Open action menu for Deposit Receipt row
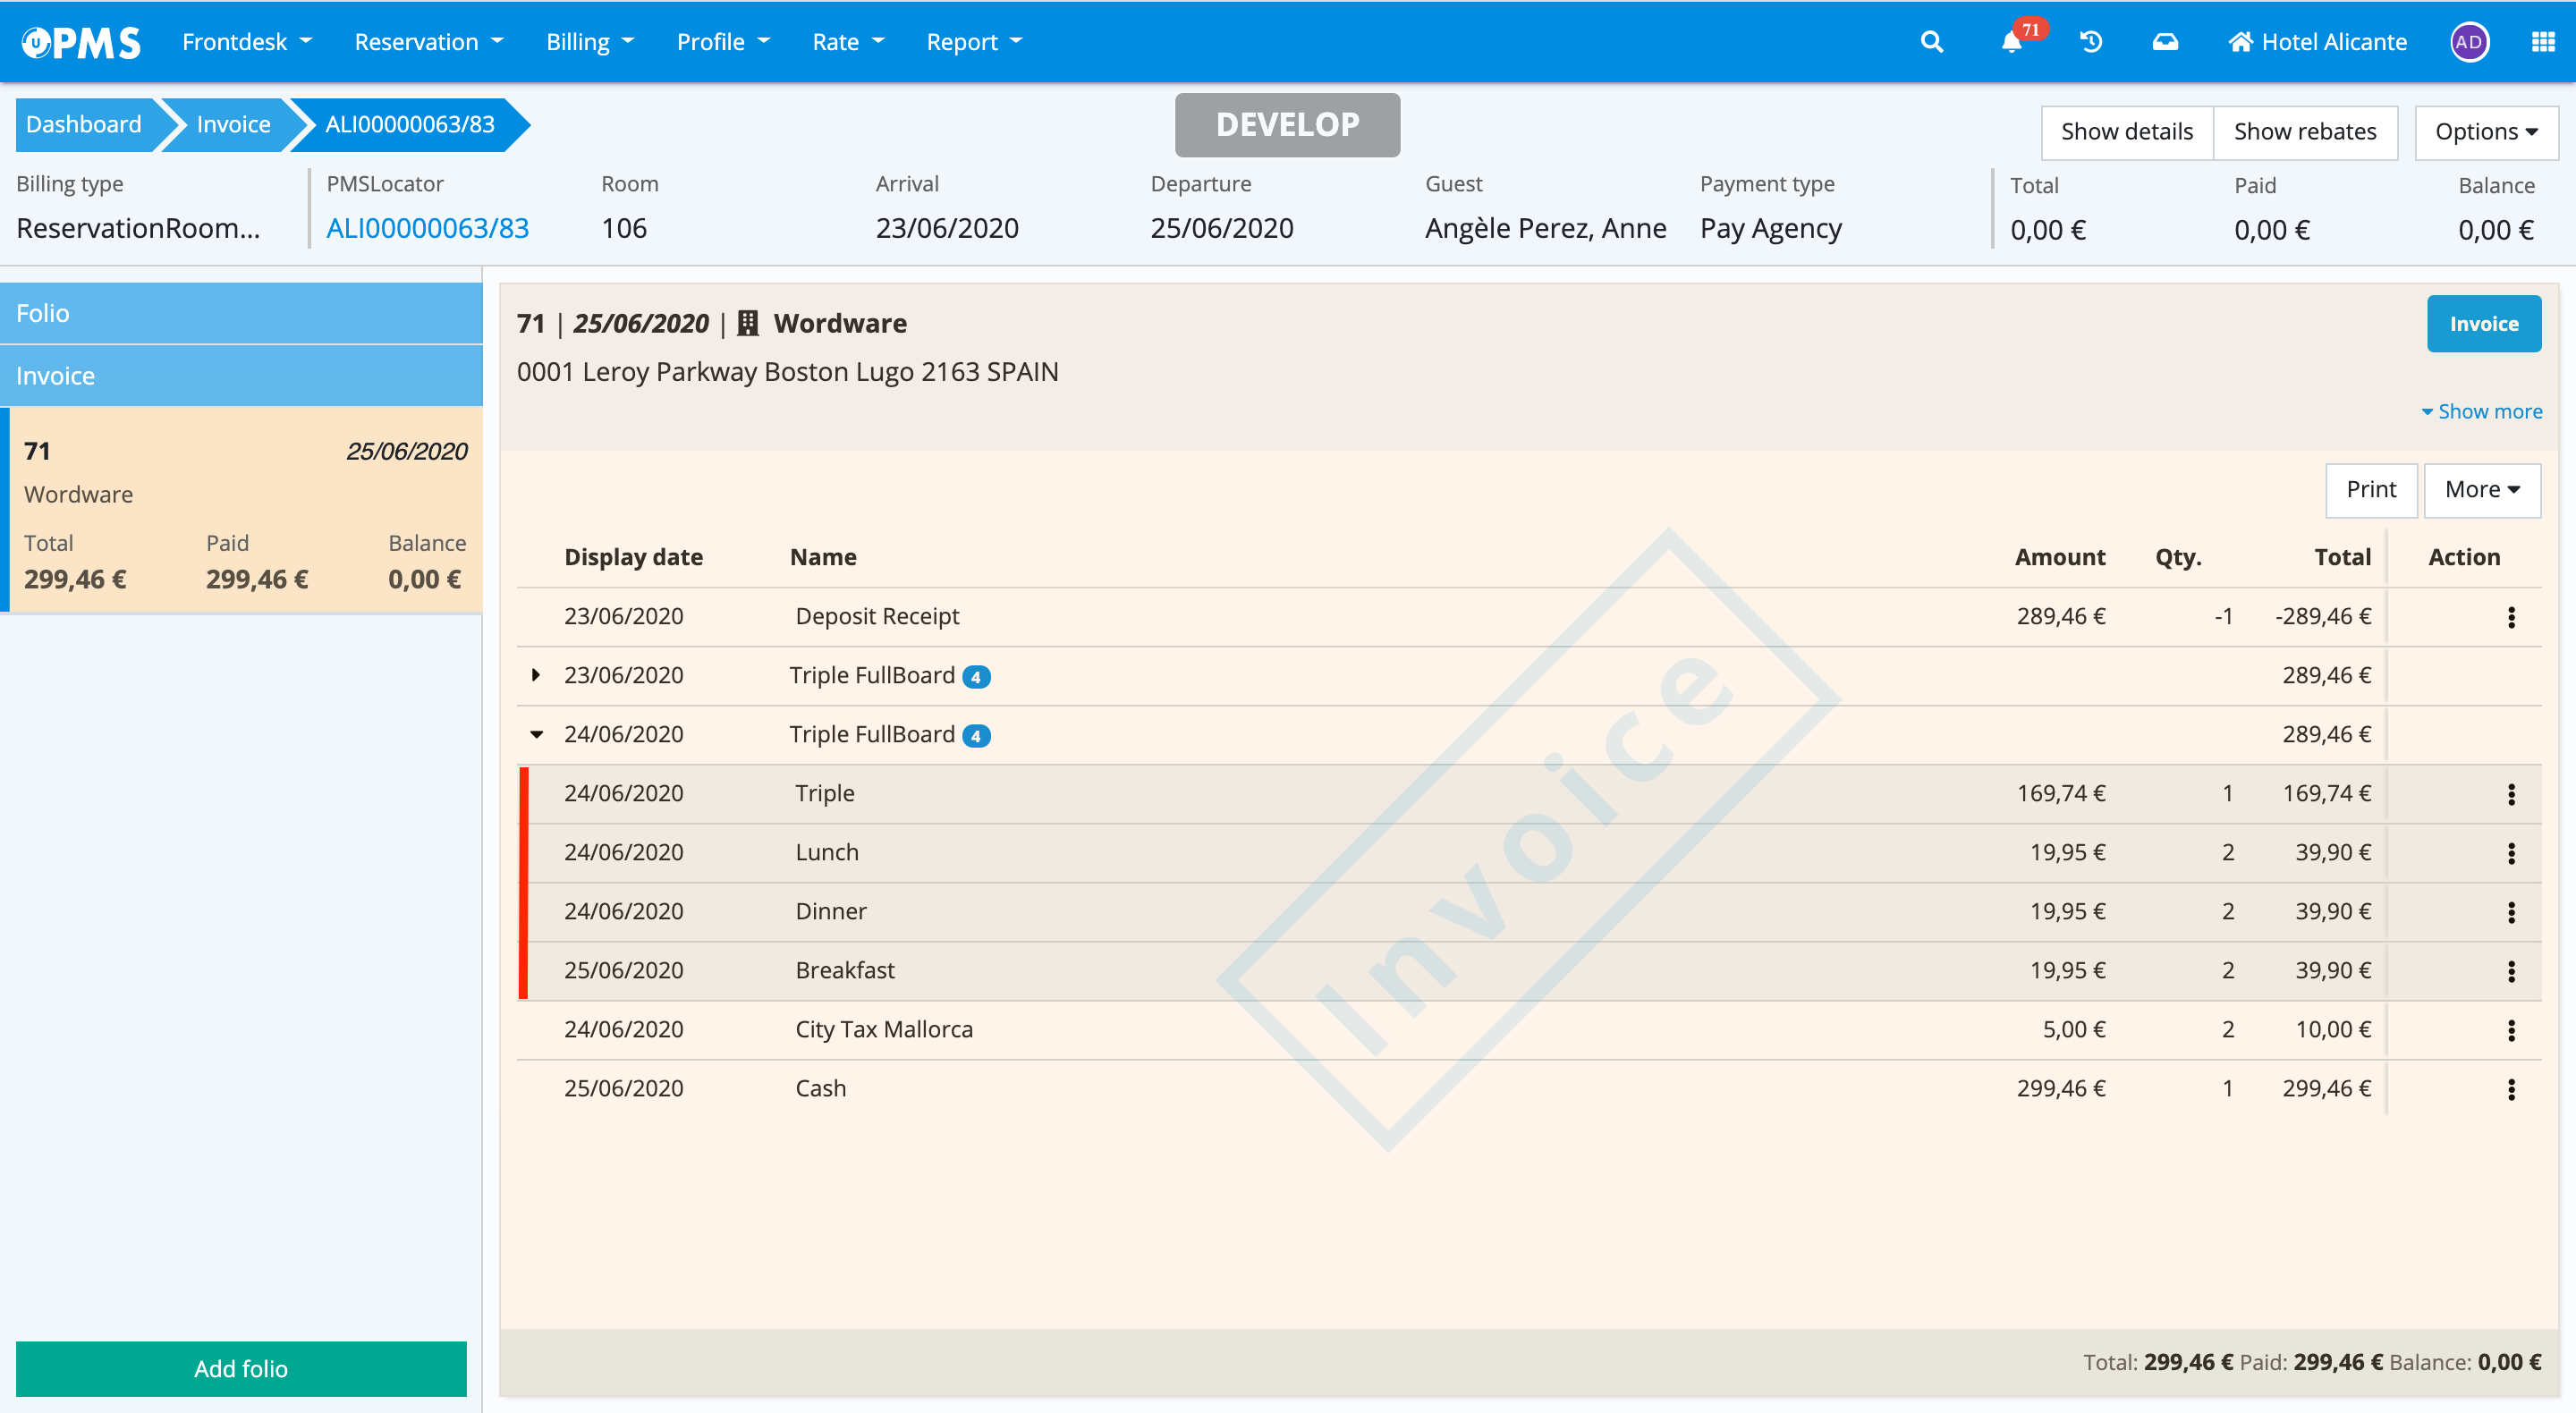Image resolution: width=2576 pixels, height=1413 pixels. click(x=2511, y=617)
